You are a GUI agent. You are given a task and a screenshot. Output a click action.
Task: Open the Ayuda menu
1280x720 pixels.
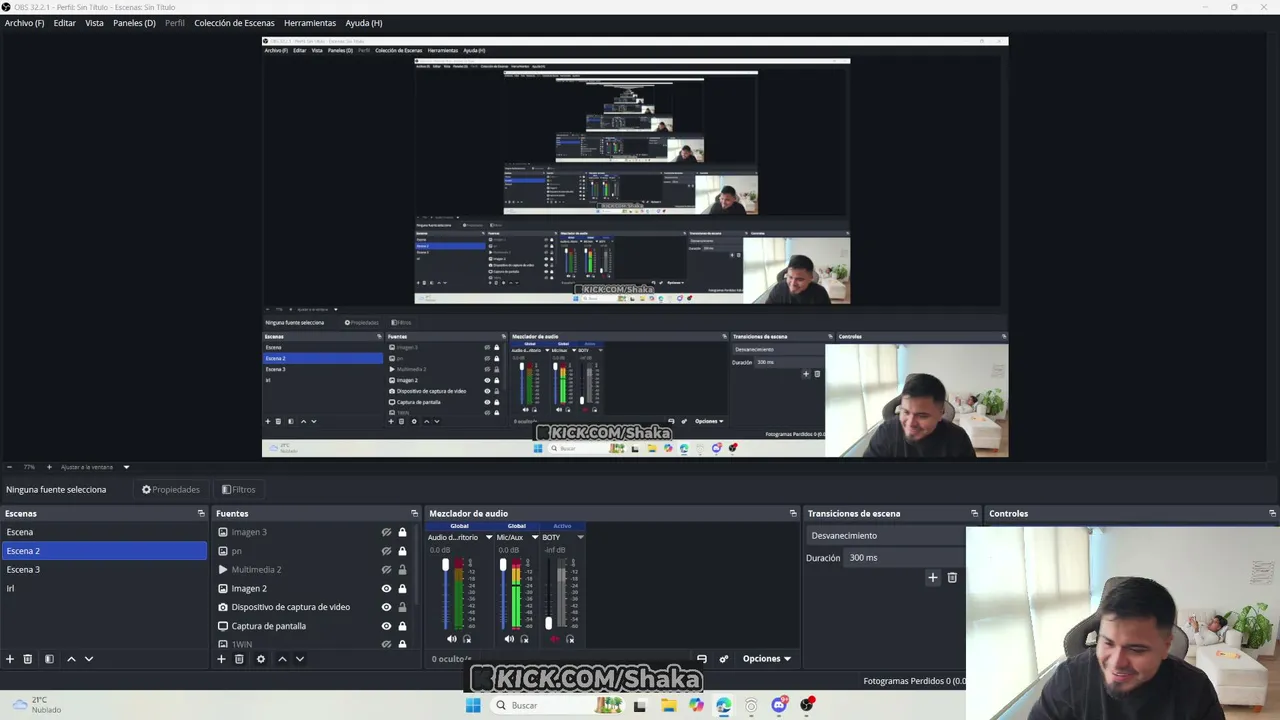(x=364, y=23)
